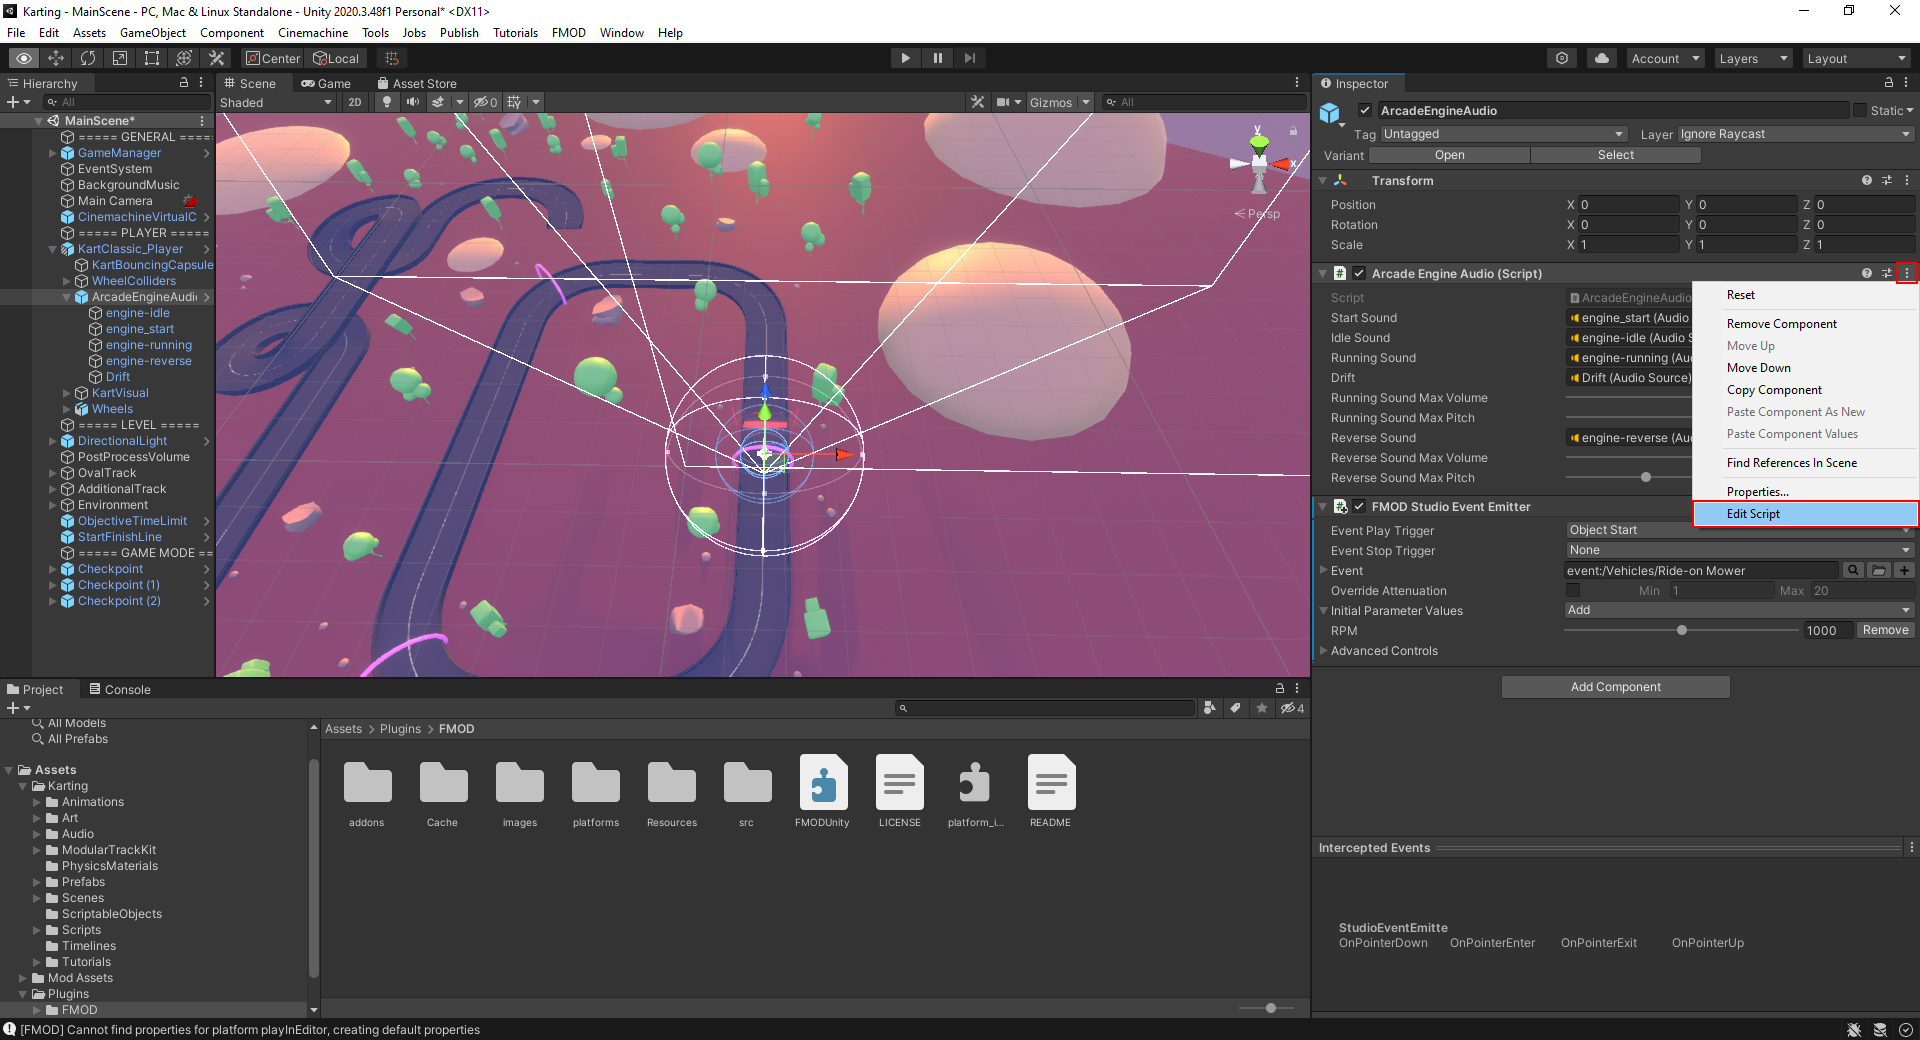The image size is (1920, 1040).
Task: Select the Rect Transform tool icon
Action: (x=152, y=58)
